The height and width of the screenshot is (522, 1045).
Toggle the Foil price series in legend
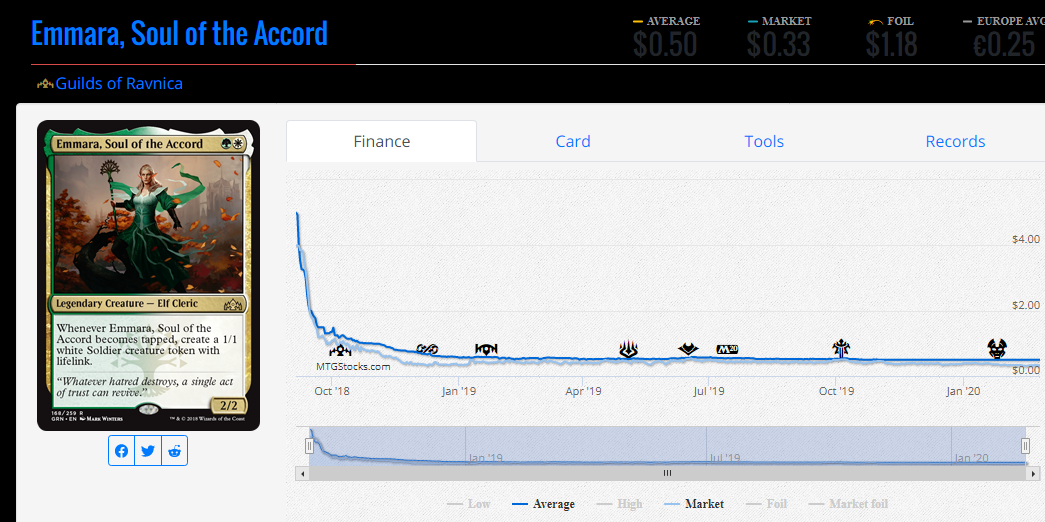coord(766,504)
